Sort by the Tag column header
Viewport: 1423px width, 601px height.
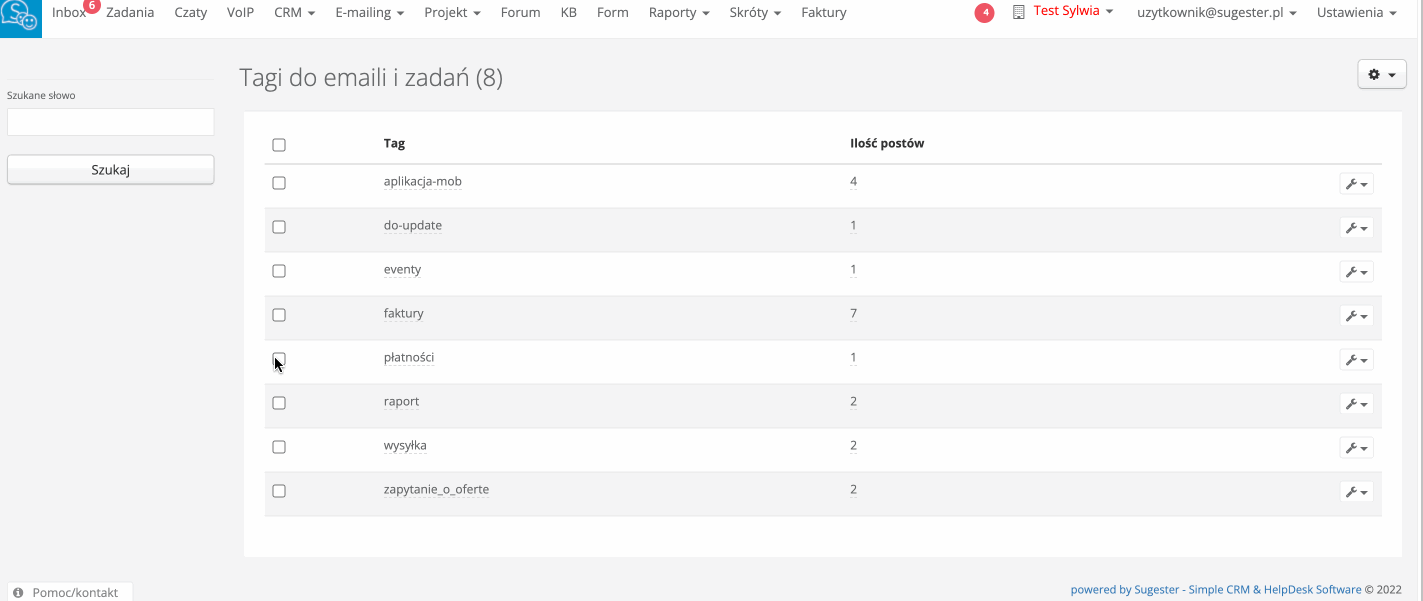coord(395,144)
